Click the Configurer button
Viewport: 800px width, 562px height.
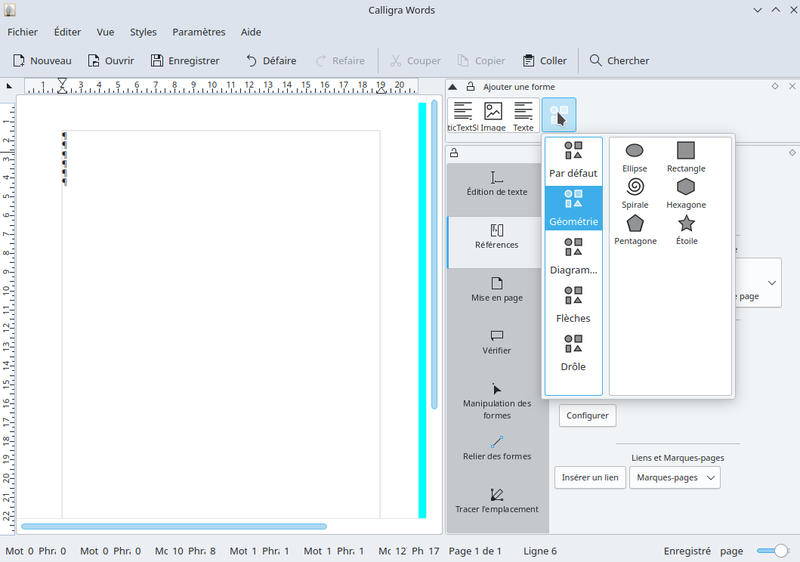[x=587, y=415]
